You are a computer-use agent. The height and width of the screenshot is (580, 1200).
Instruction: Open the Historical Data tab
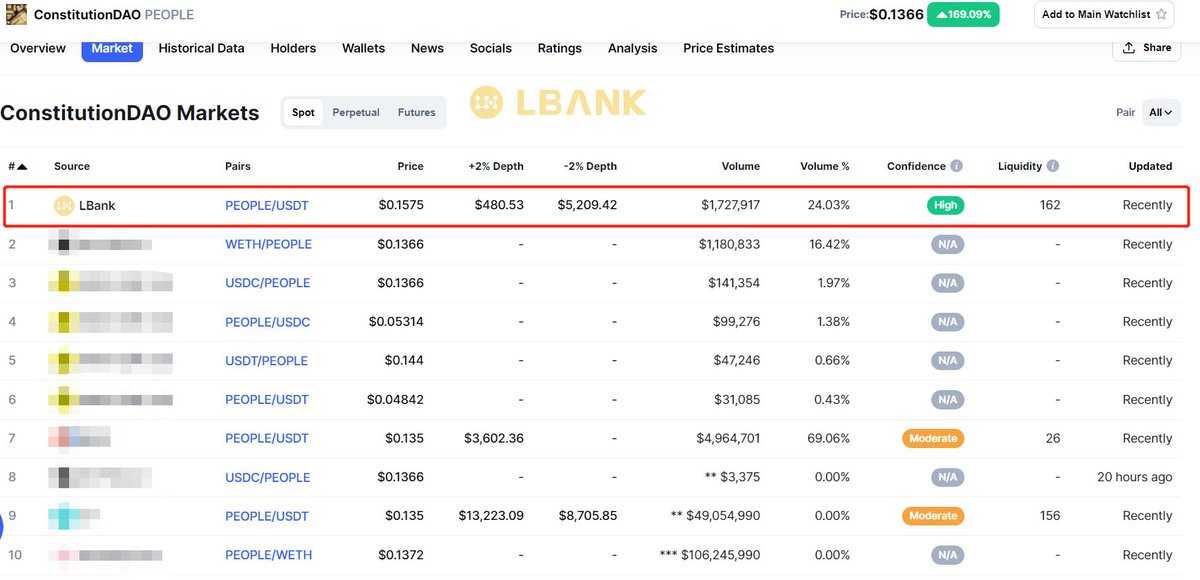pos(201,48)
